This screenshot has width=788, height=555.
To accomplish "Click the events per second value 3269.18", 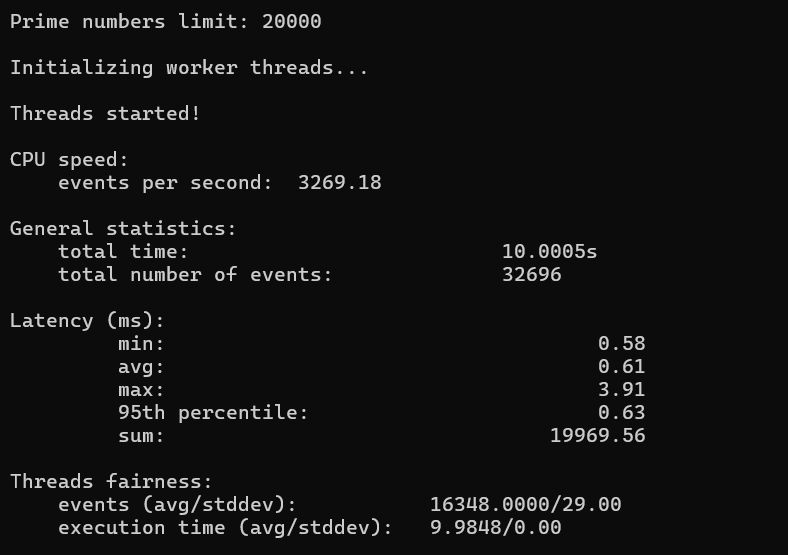I will pos(339,183).
